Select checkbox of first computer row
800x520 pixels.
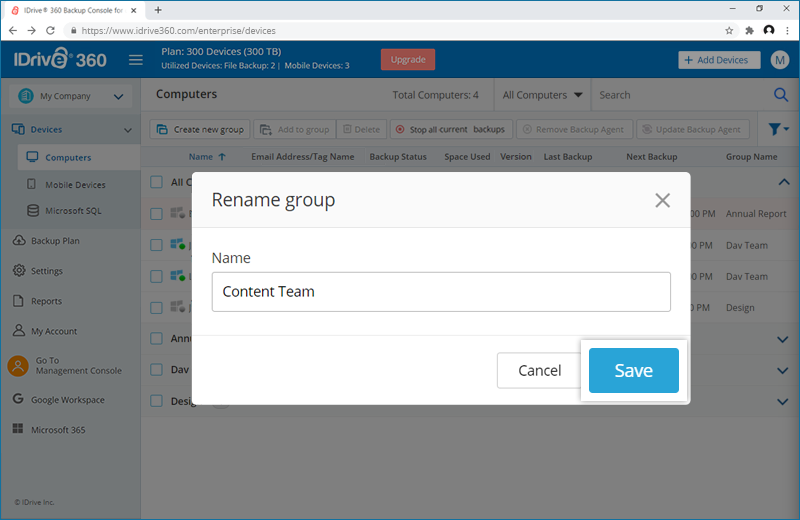pyautogui.click(x=157, y=214)
